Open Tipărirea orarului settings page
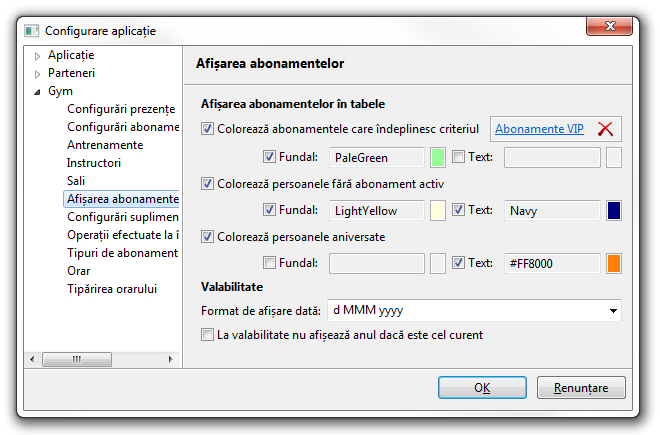The image size is (660, 435). (112, 289)
